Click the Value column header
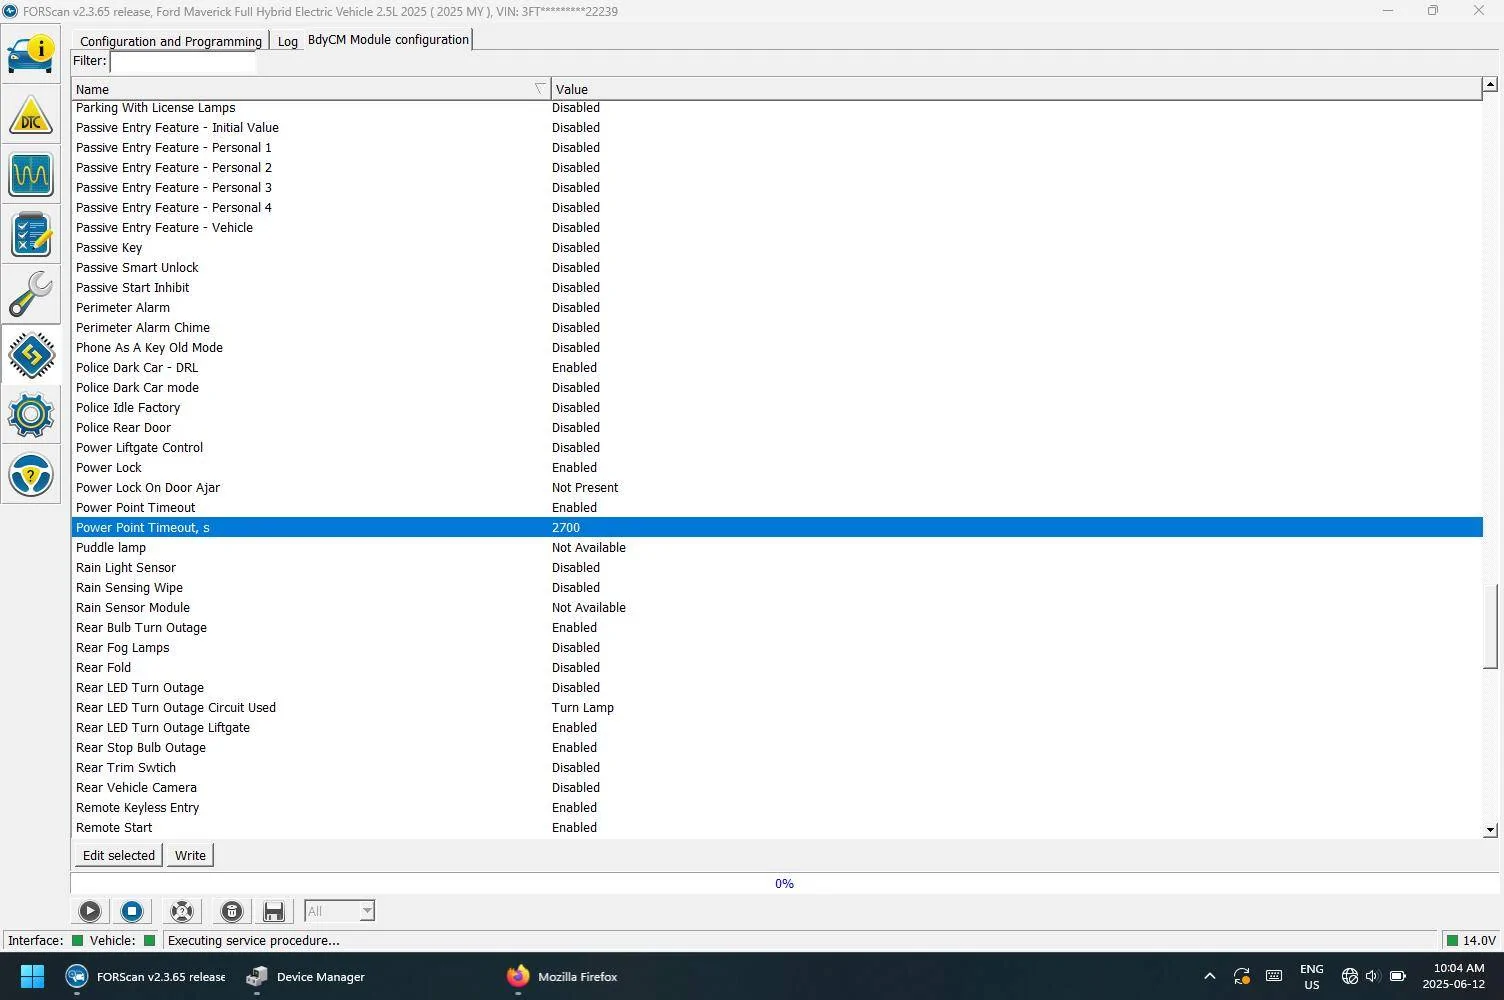Screen dimensions: 1504x1000 point(1016,89)
